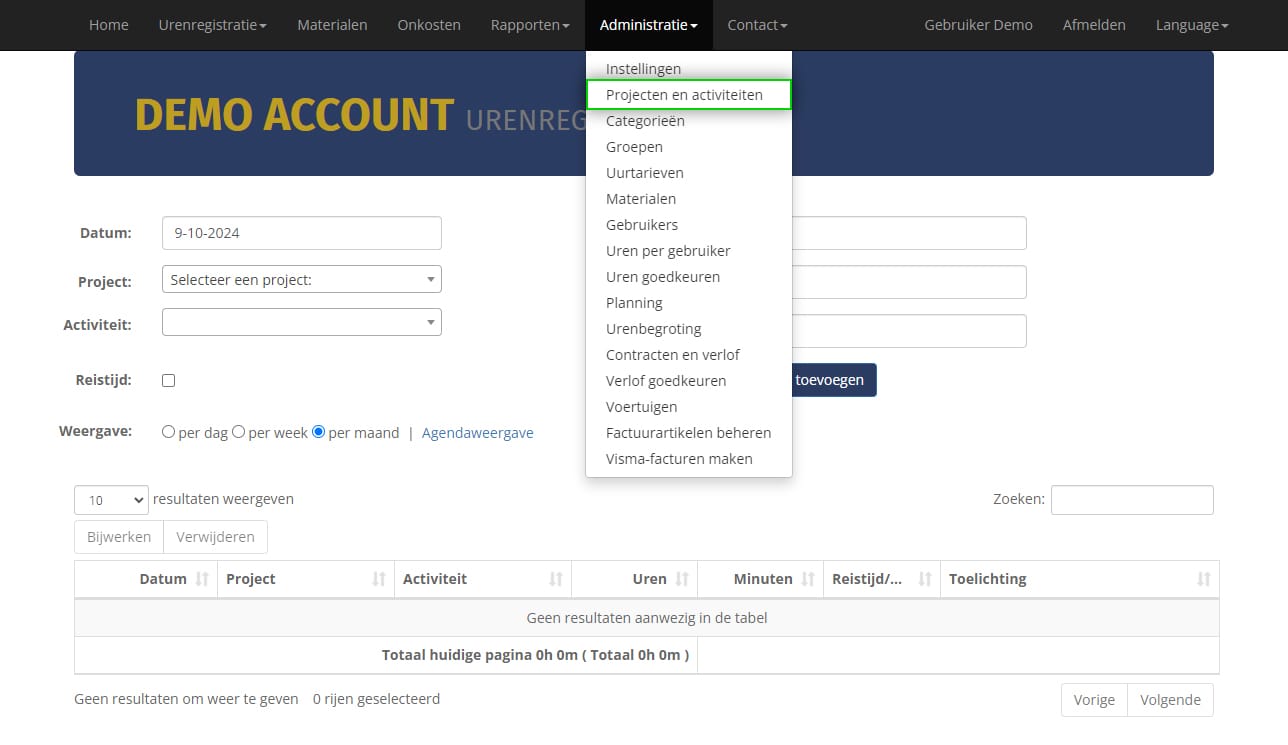Viewport: 1288px width, 745px height.
Task: Click the Volgende pagination button
Action: tap(1169, 700)
